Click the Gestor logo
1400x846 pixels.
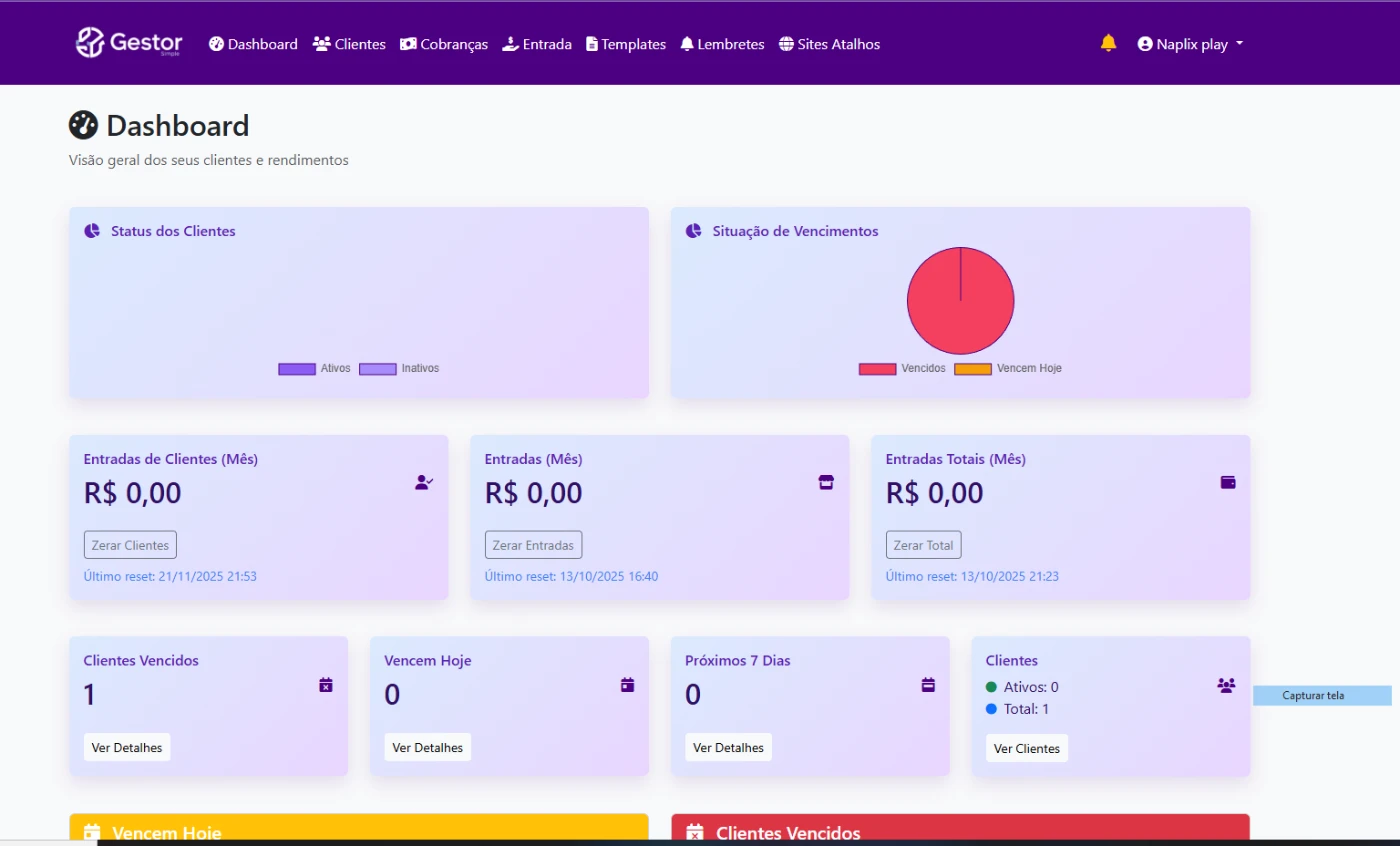pos(130,43)
